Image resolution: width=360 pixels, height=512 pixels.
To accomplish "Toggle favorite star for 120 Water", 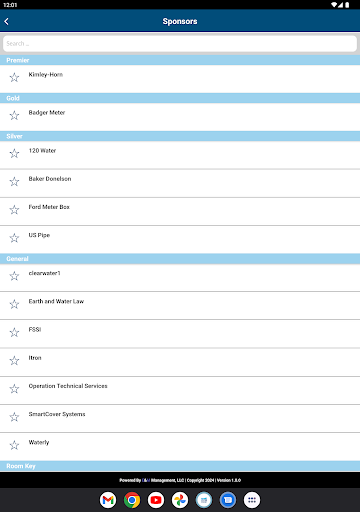I will point(14,154).
